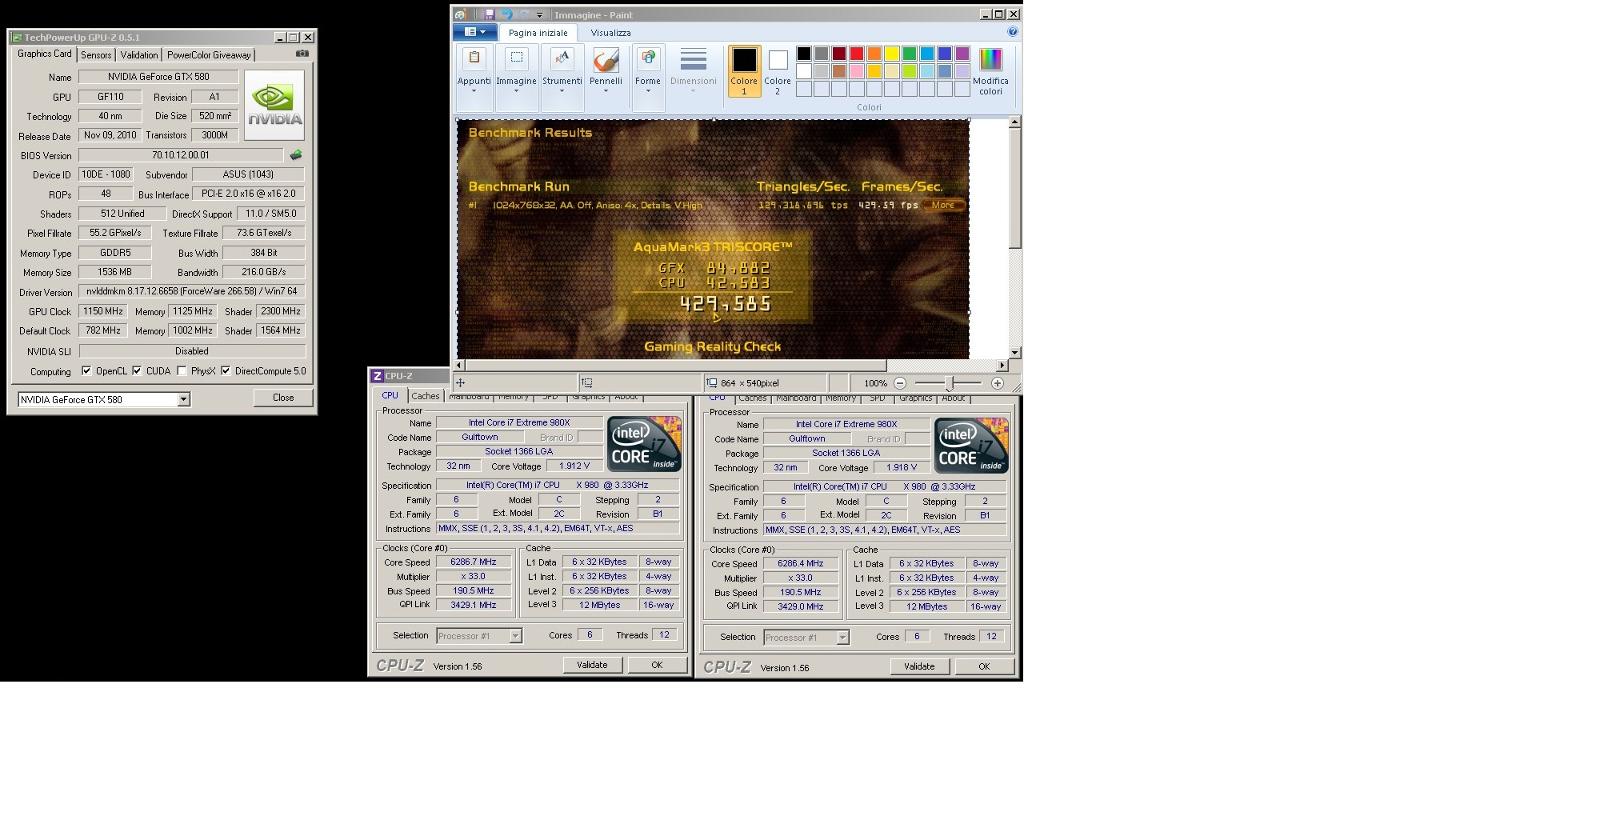Image resolution: width=1600 pixels, height=824 pixels.
Task: Click the Paint help question mark icon
Action: [1012, 32]
